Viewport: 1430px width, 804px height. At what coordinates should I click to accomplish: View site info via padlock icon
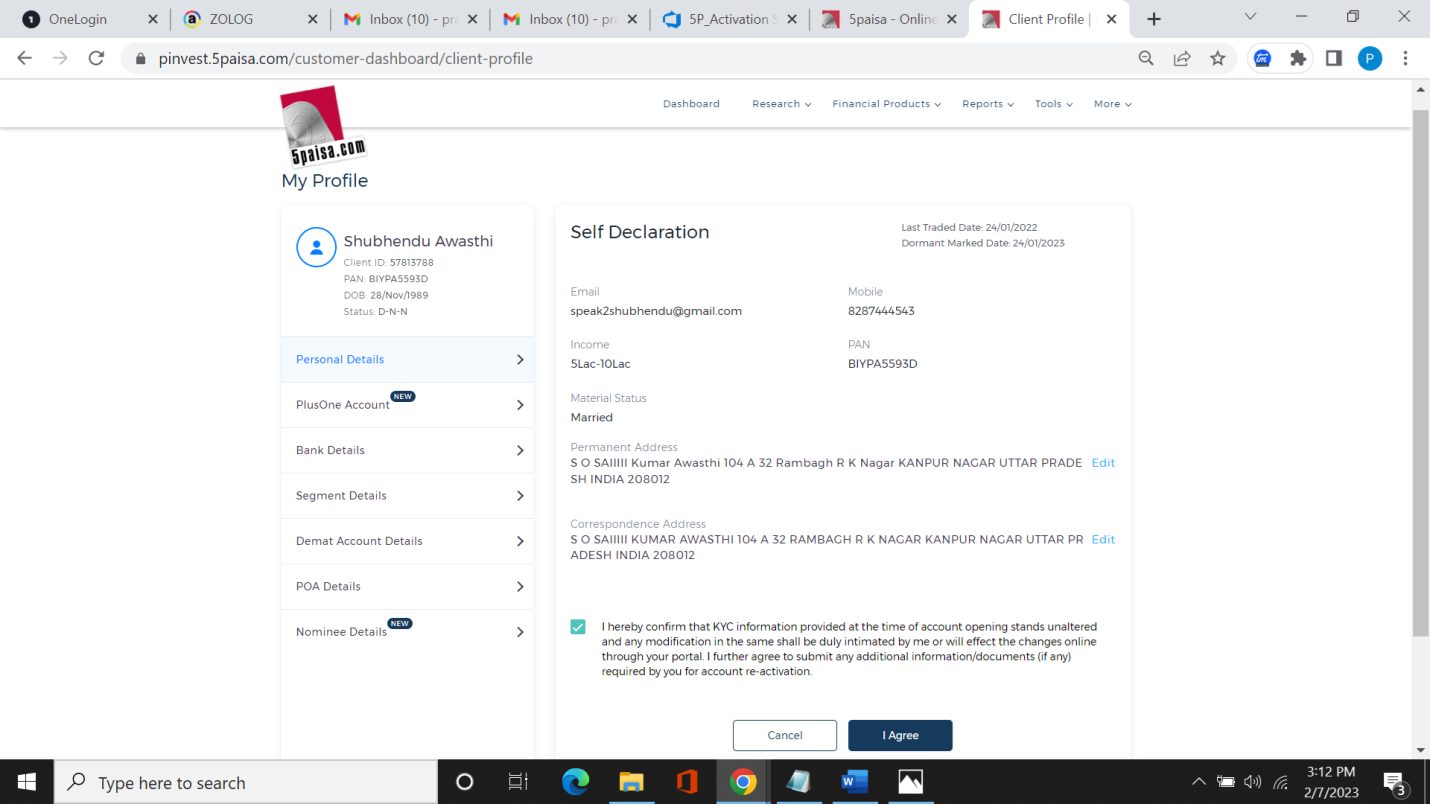point(139,58)
